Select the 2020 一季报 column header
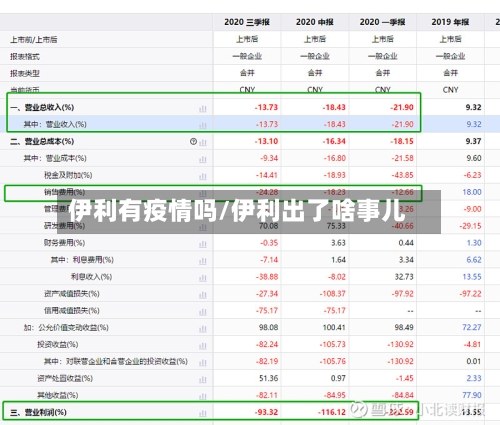This screenshot has height=425, width=500. tap(382, 22)
